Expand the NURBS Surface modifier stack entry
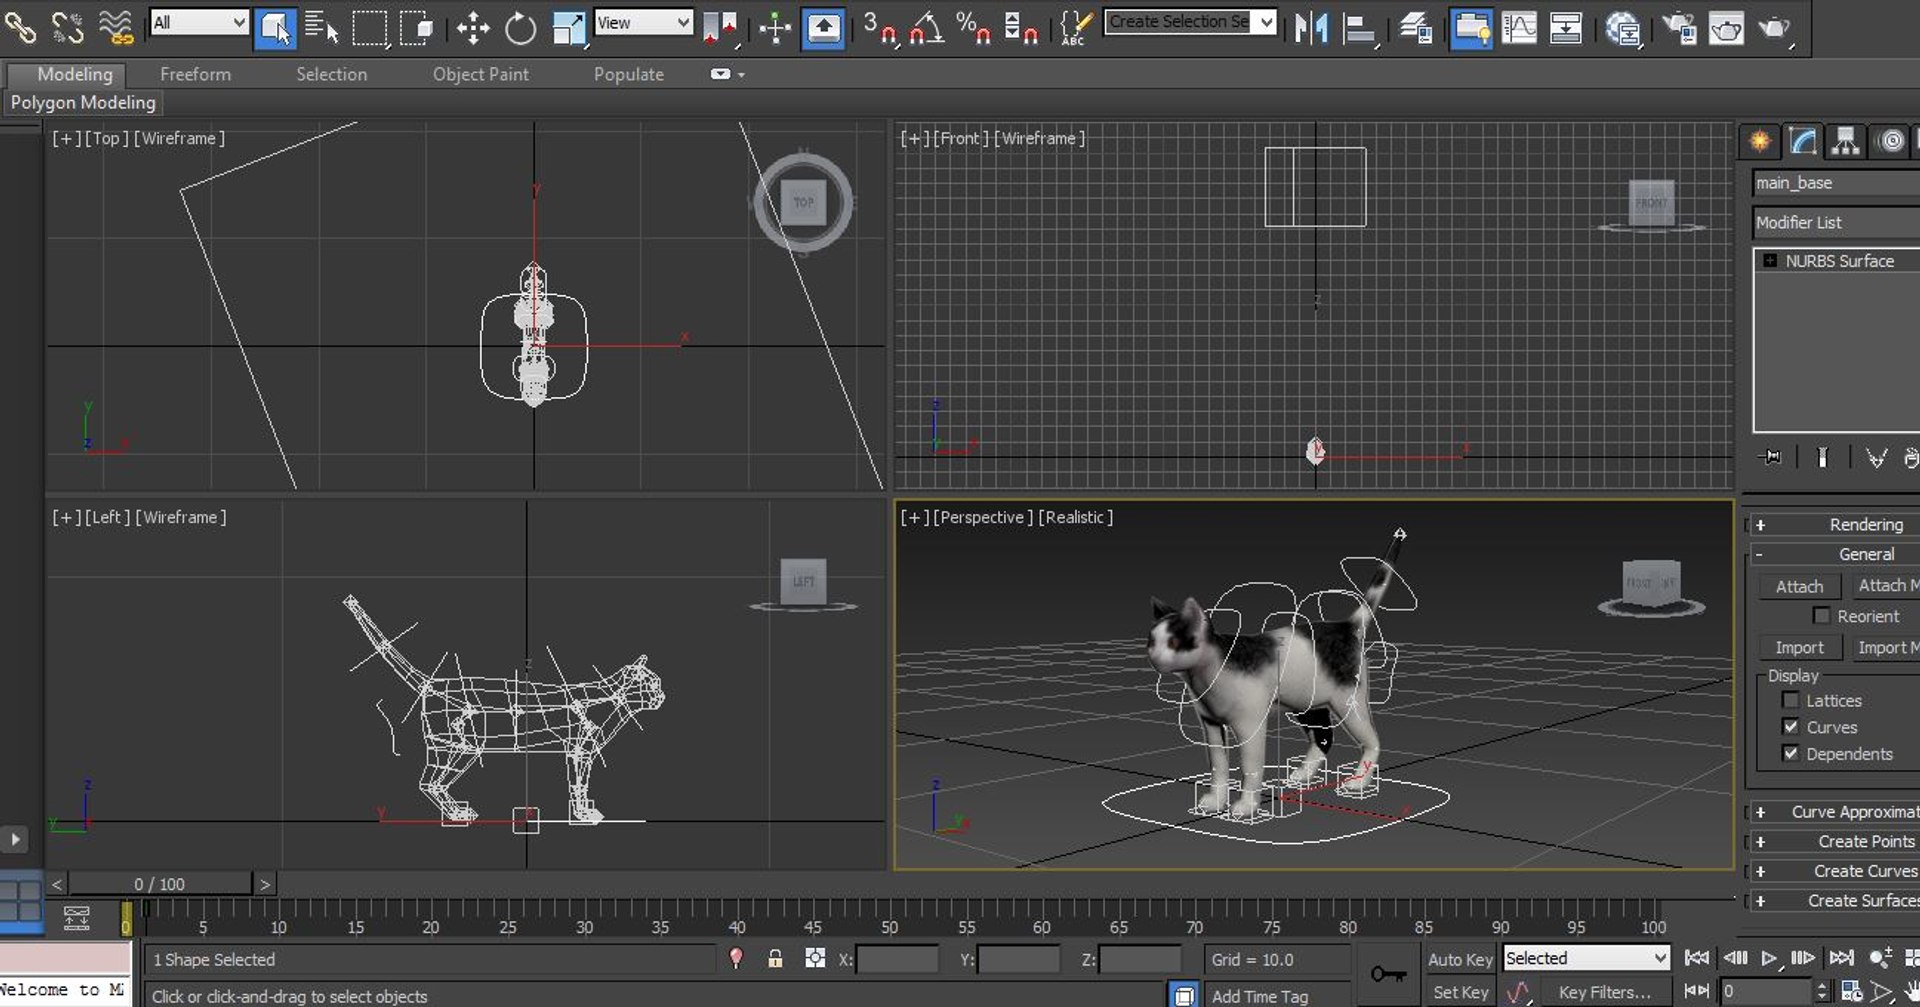1920x1007 pixels. [1770, 260]
